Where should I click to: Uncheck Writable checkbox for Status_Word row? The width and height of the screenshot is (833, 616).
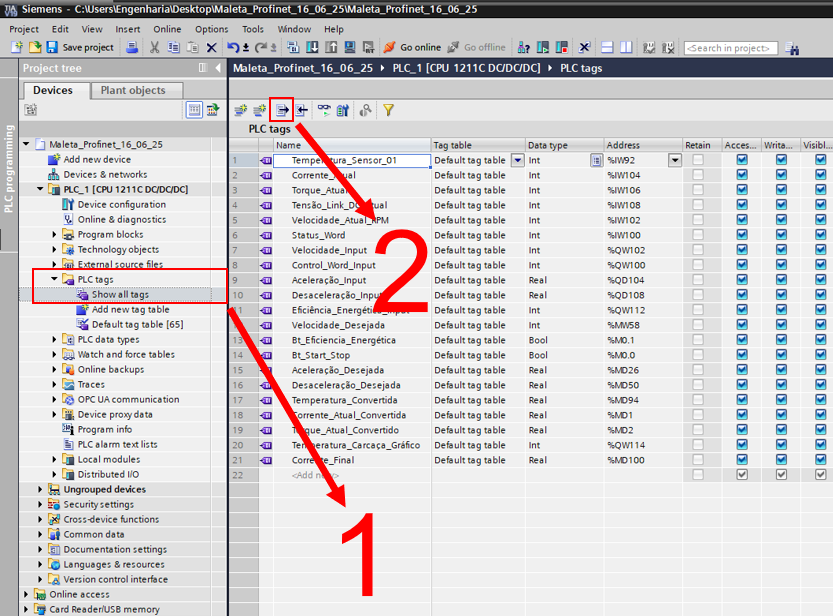tap(781, 235)
